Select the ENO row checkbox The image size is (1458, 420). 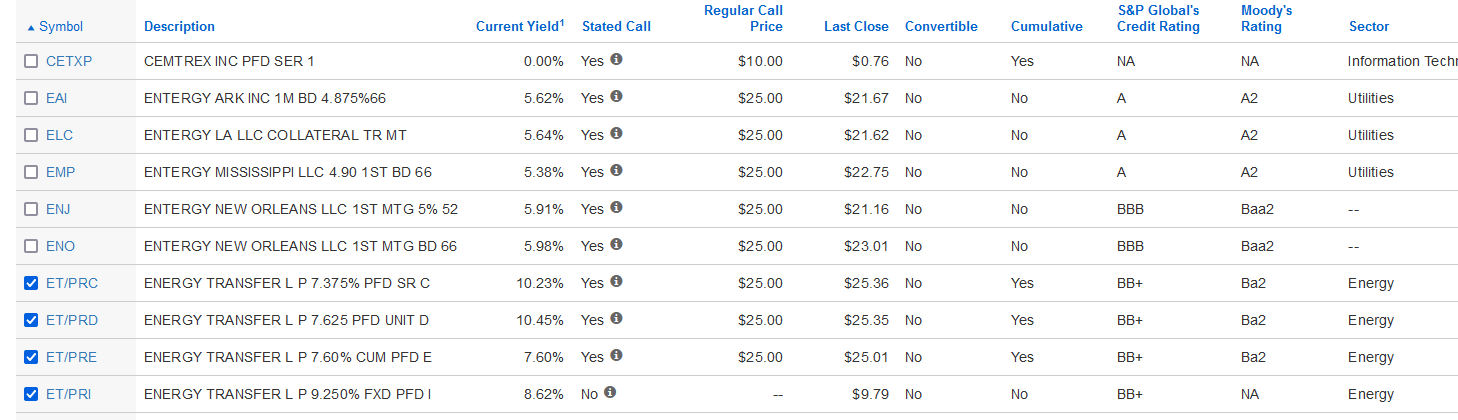click(31, 247)
